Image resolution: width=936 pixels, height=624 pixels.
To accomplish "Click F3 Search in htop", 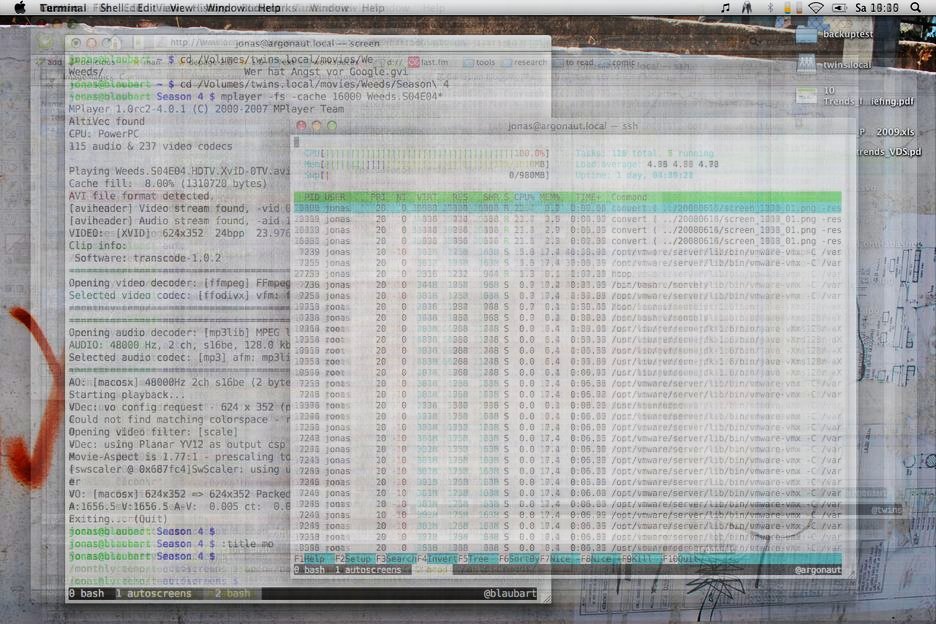I will [396, 559].
